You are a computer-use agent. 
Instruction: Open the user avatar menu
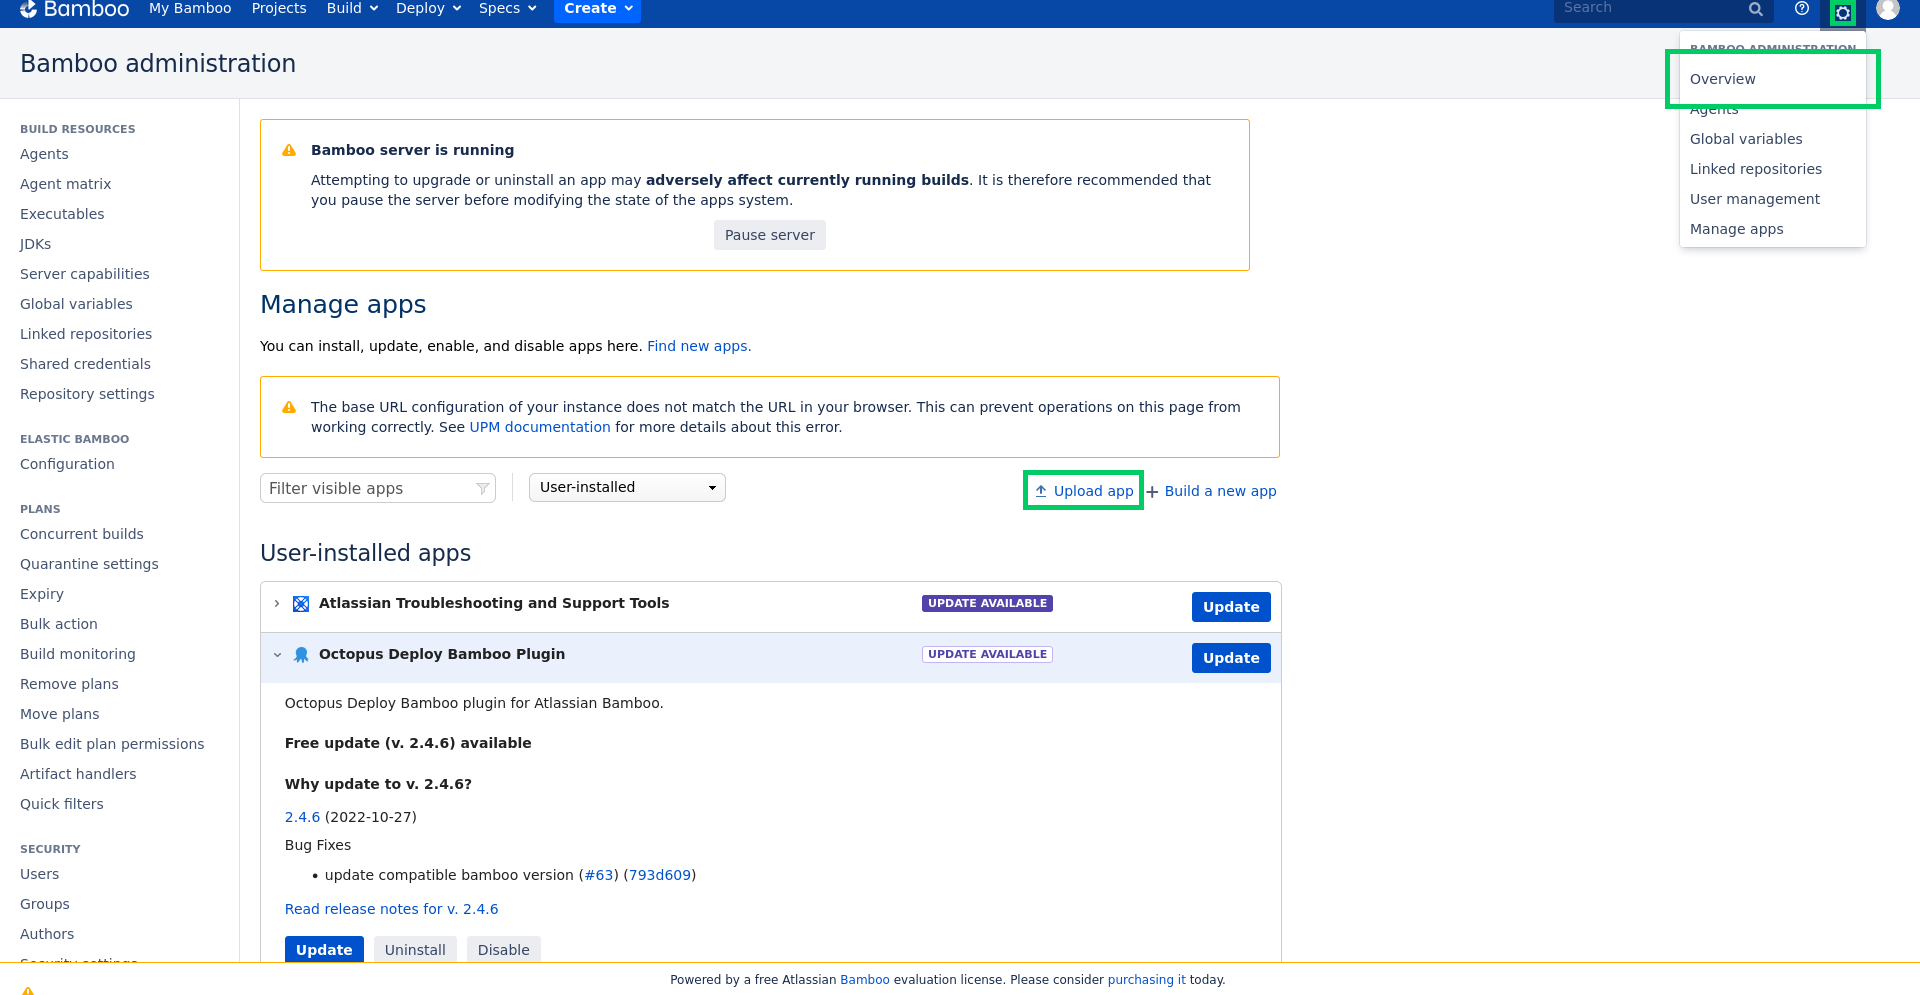click(x=1888, y=9)
